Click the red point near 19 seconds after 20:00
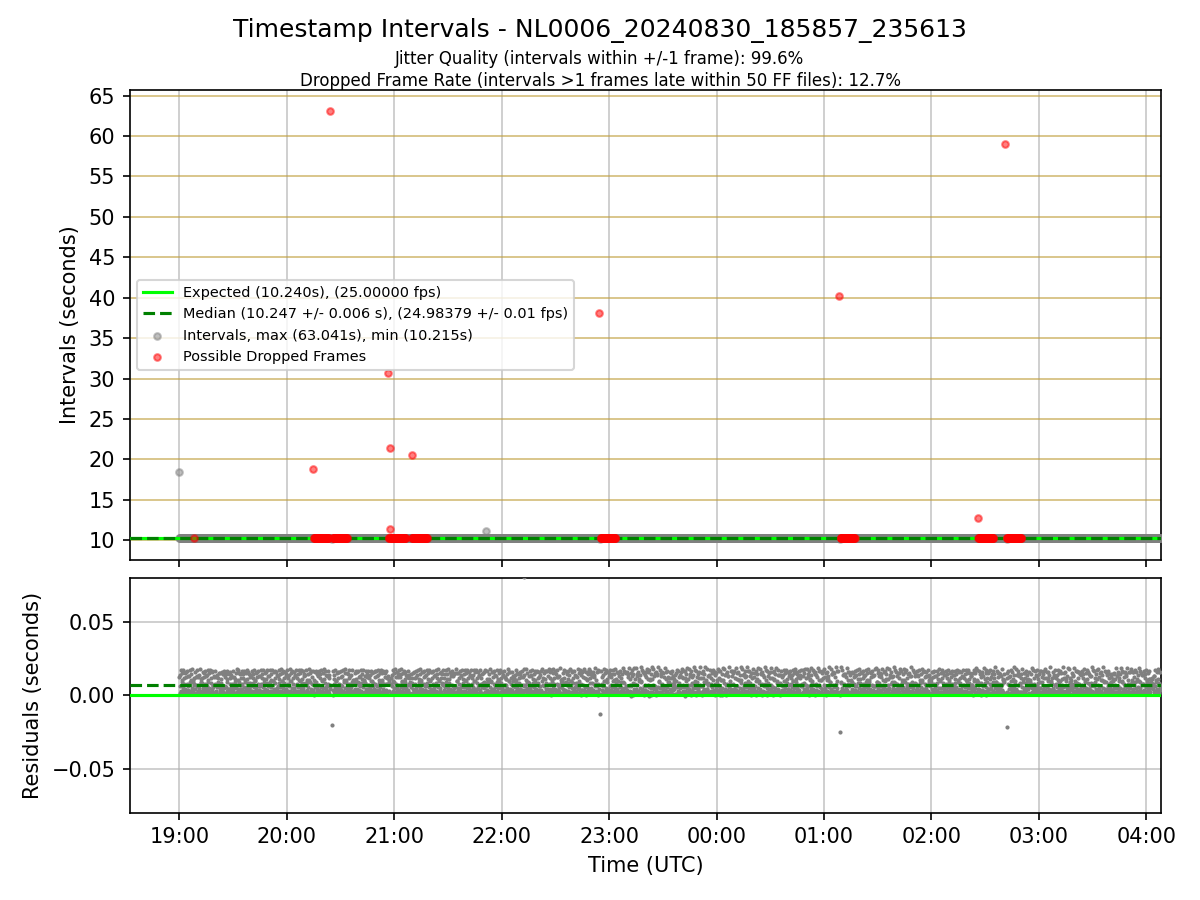 tap(313, 469)
